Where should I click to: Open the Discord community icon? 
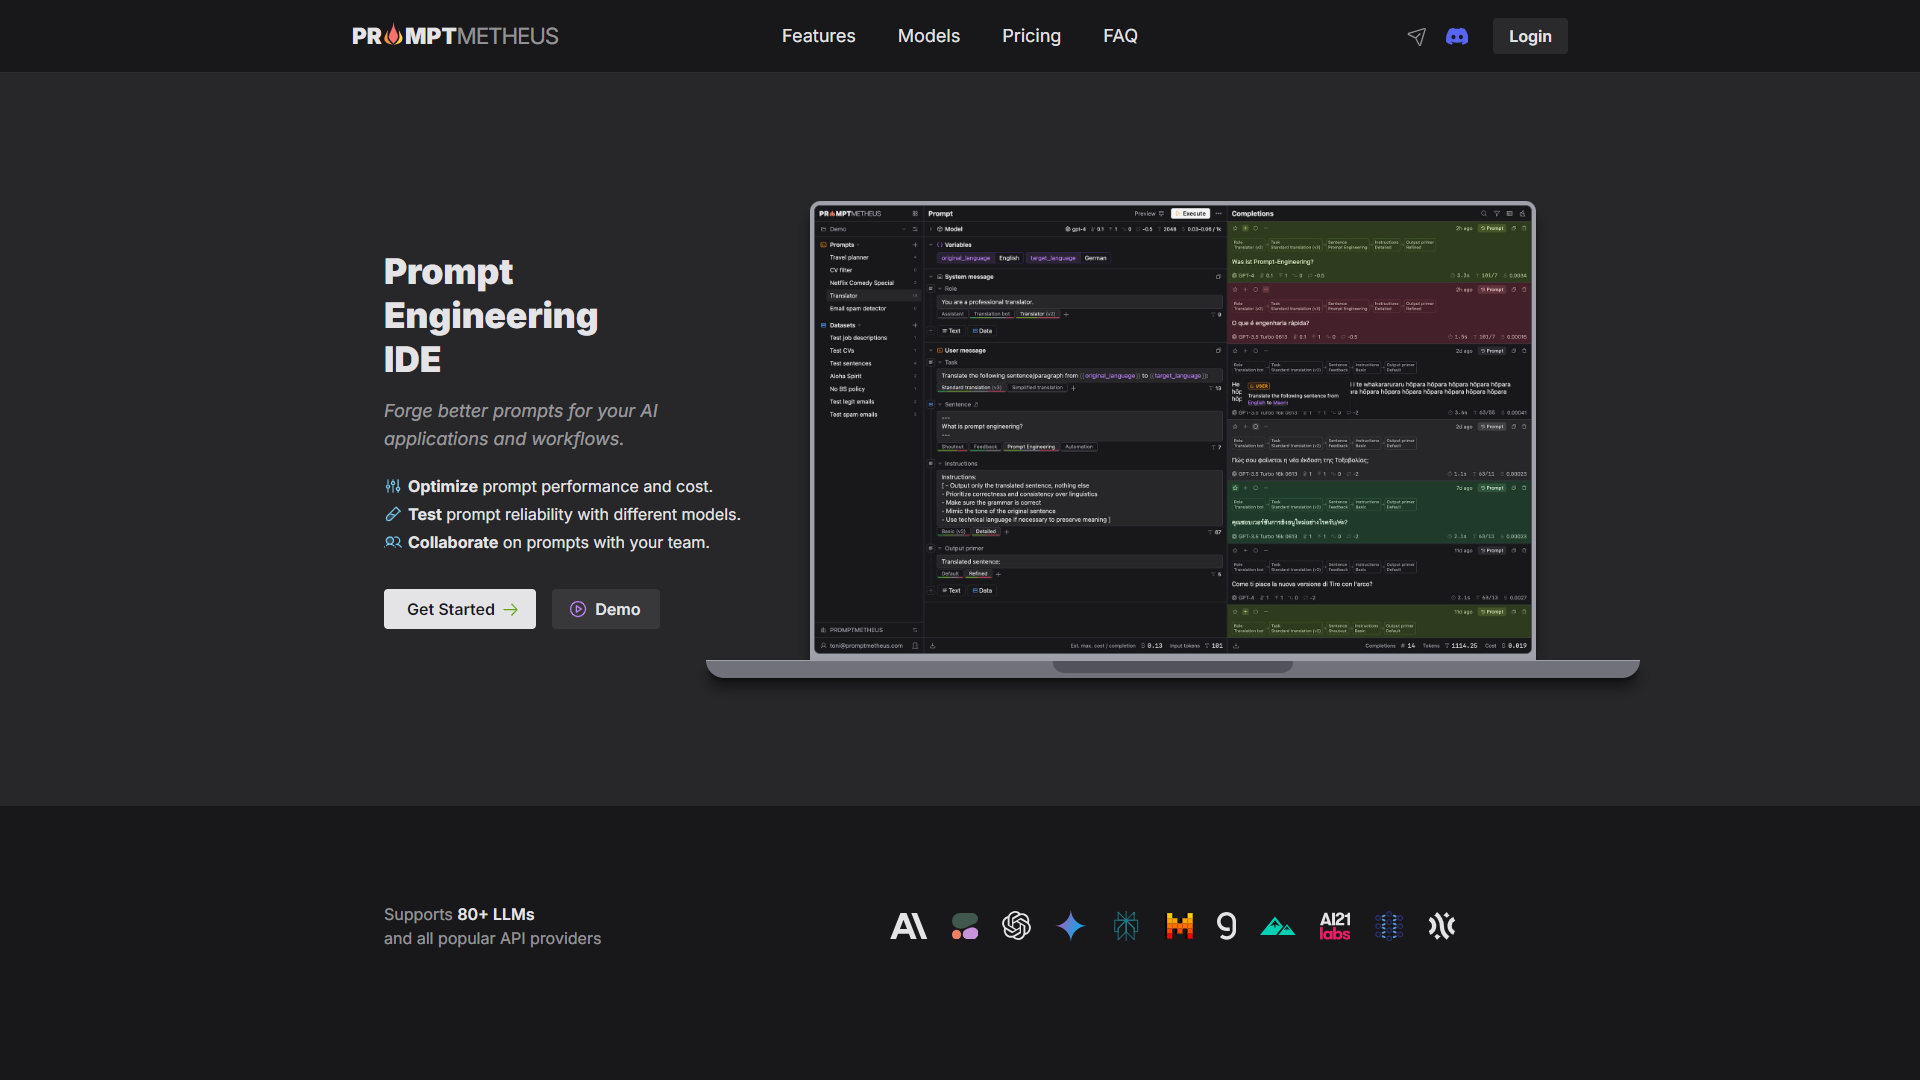pyautogui.click(x=1457, y=36)
